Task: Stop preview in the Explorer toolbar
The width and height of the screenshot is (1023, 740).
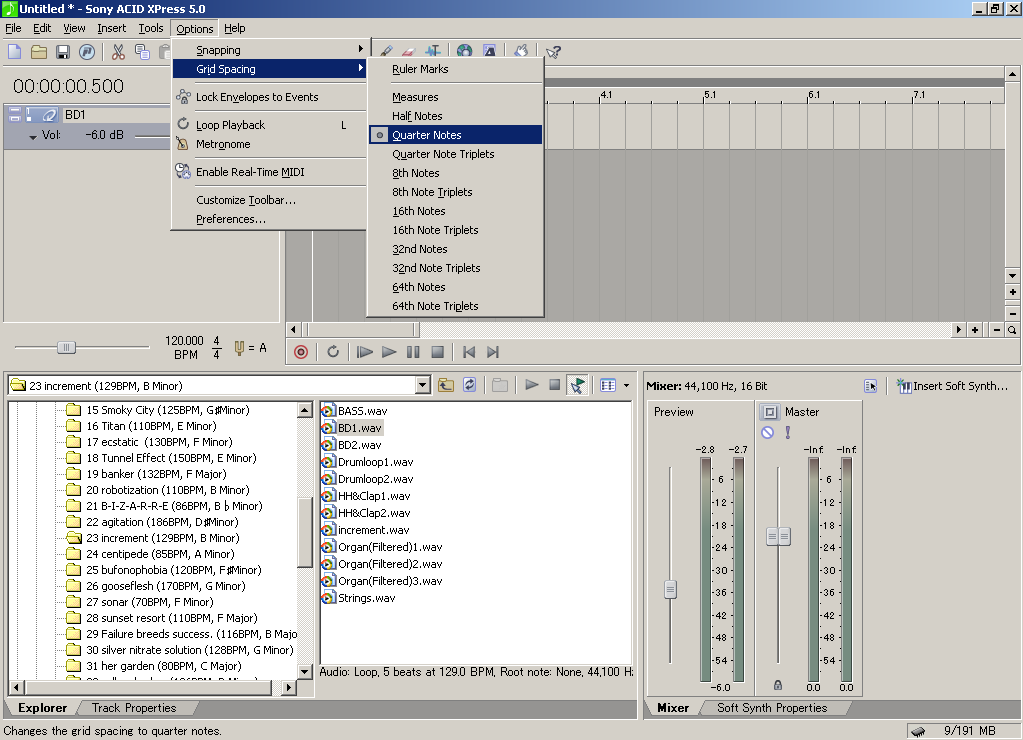Action: coord(555,385)
